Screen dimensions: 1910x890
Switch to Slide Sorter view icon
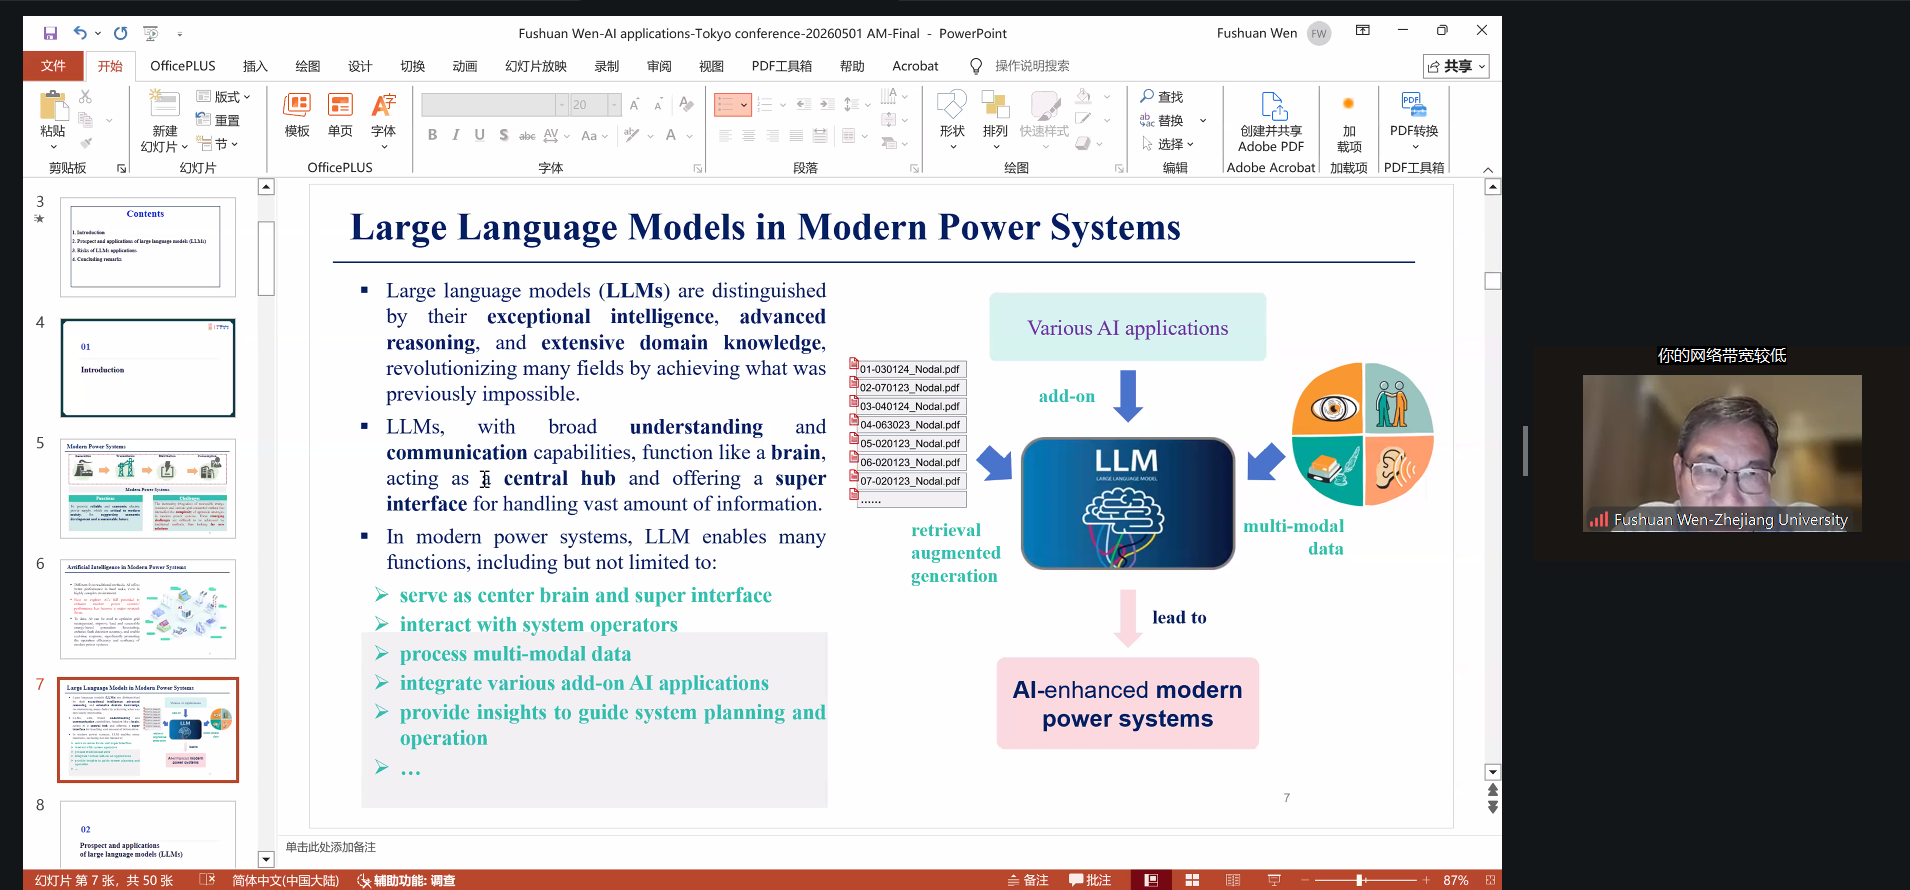tap(1192, 880)
